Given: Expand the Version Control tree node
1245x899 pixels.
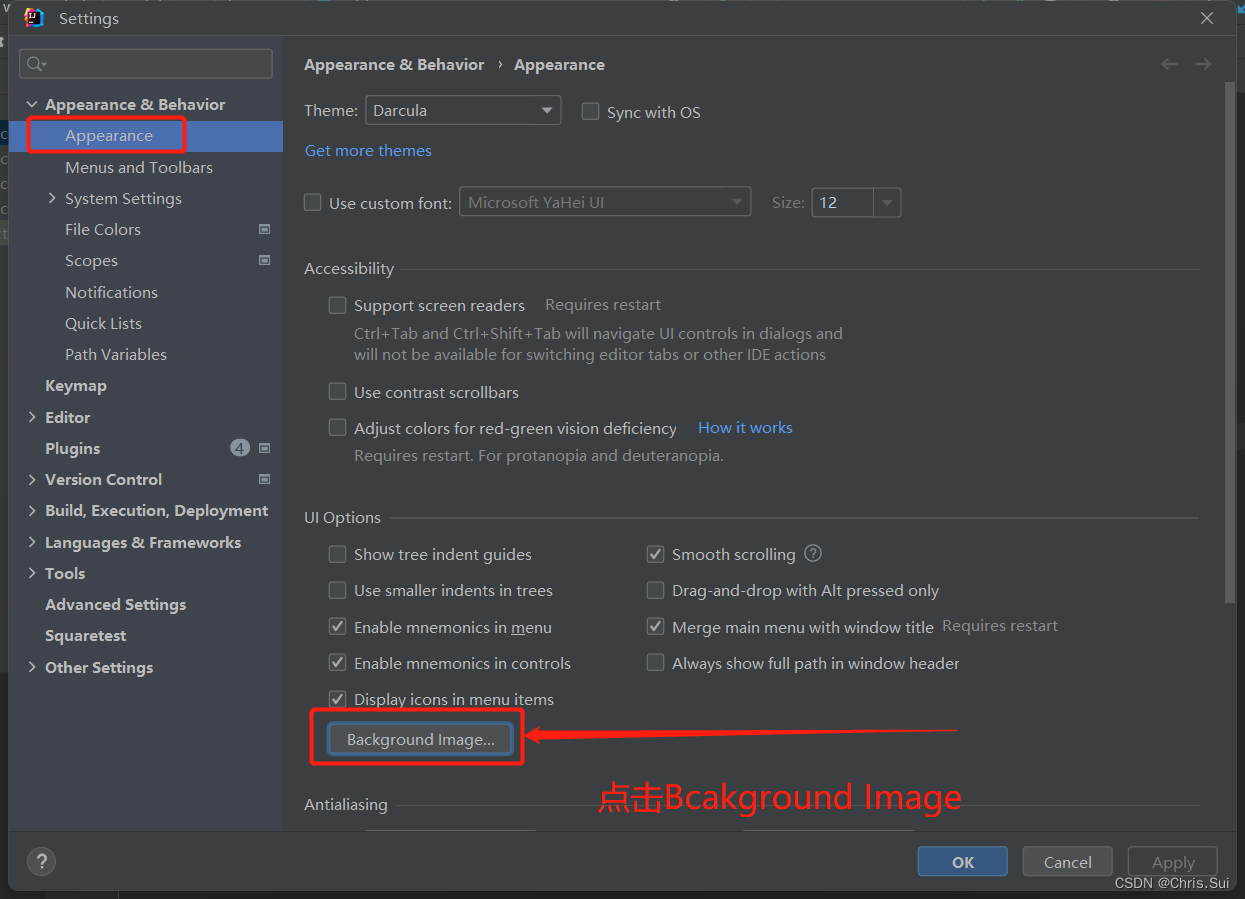Looking at the screenshot, I should 32,479.
